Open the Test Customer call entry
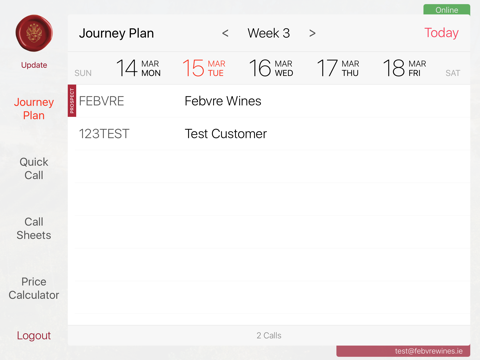 tap(269, 134)
